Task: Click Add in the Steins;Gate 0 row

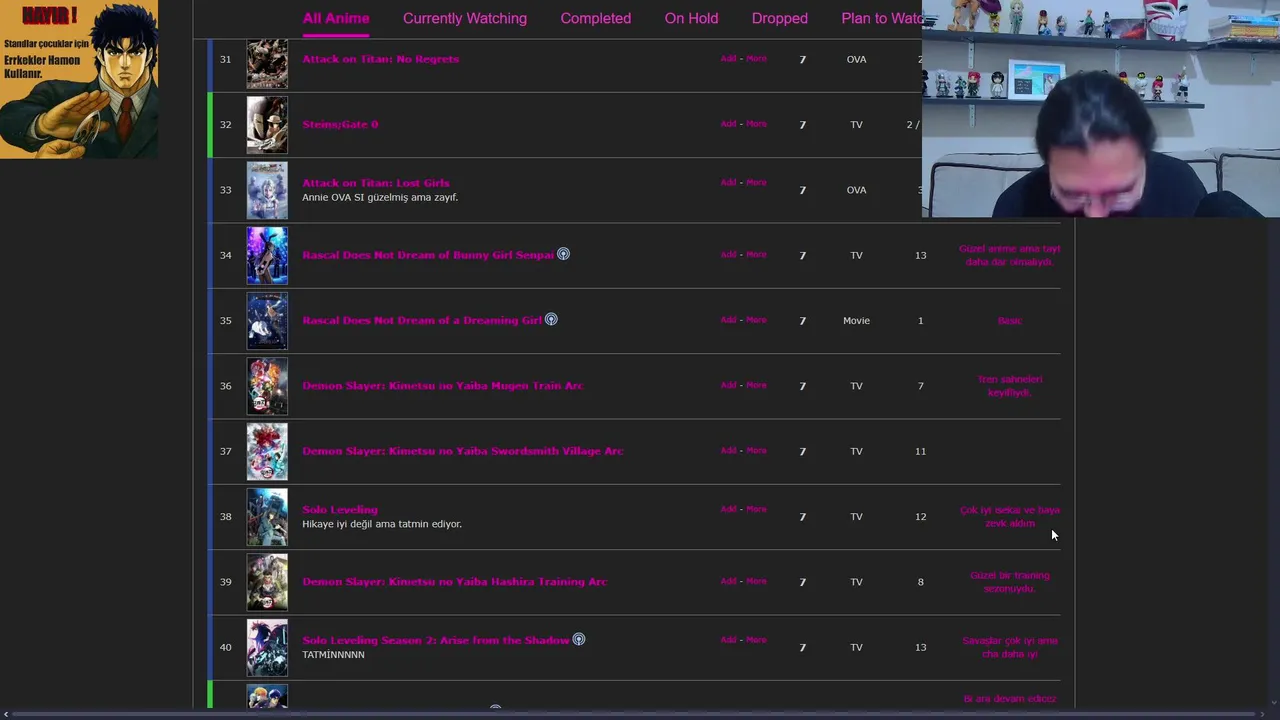Action: point(728,124)
